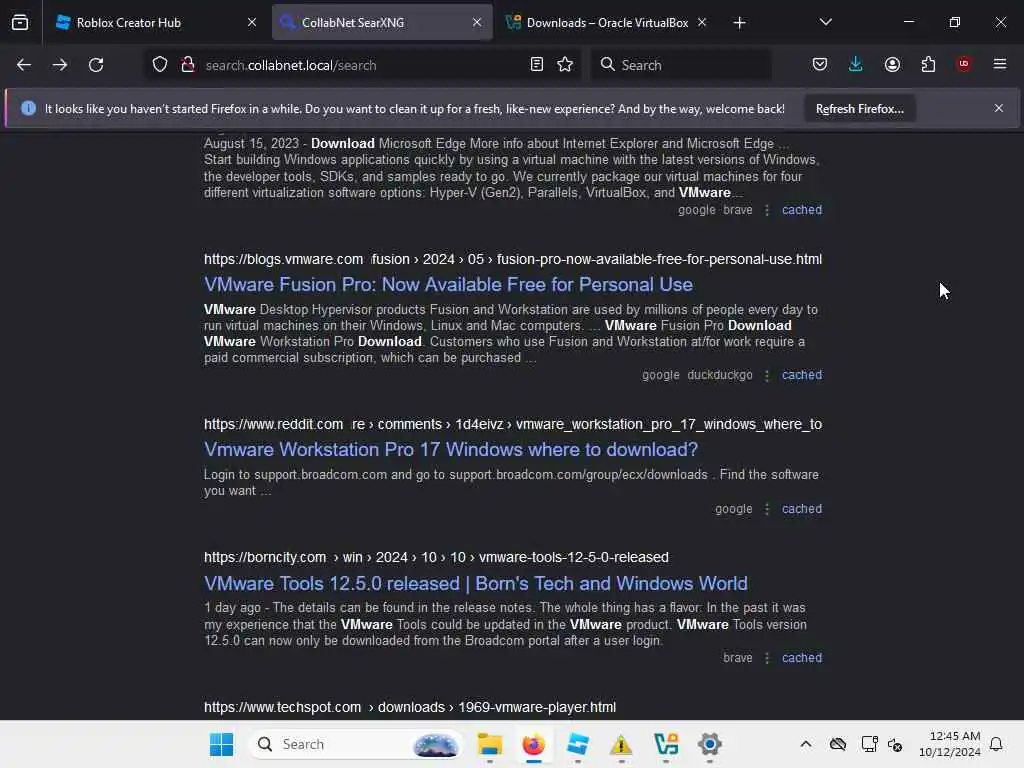Screen dimensions: 1024x768
Task: Click the address bar URL field
Action: [x=362, y=65]
